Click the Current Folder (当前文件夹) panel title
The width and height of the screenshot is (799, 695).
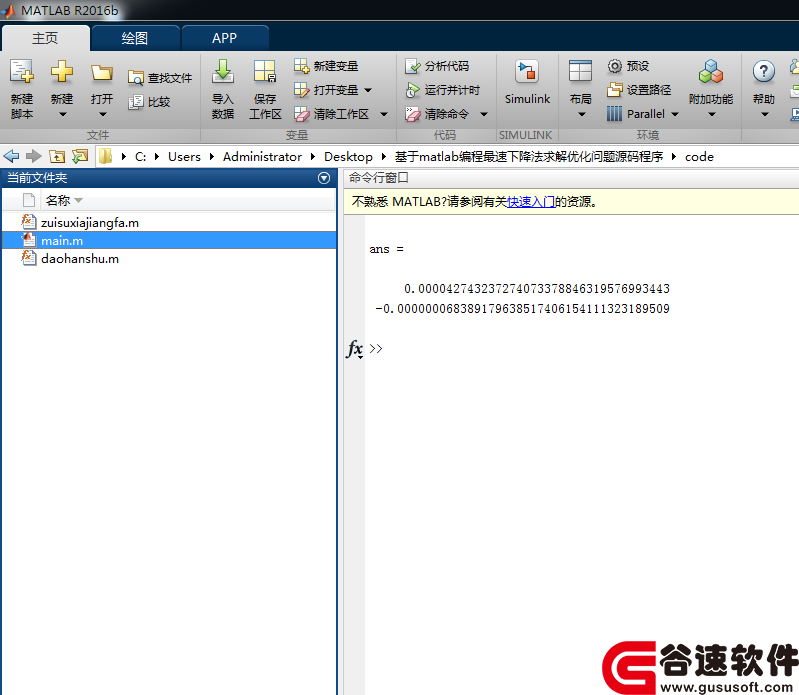pyautogui.click(x=37, y=178)
